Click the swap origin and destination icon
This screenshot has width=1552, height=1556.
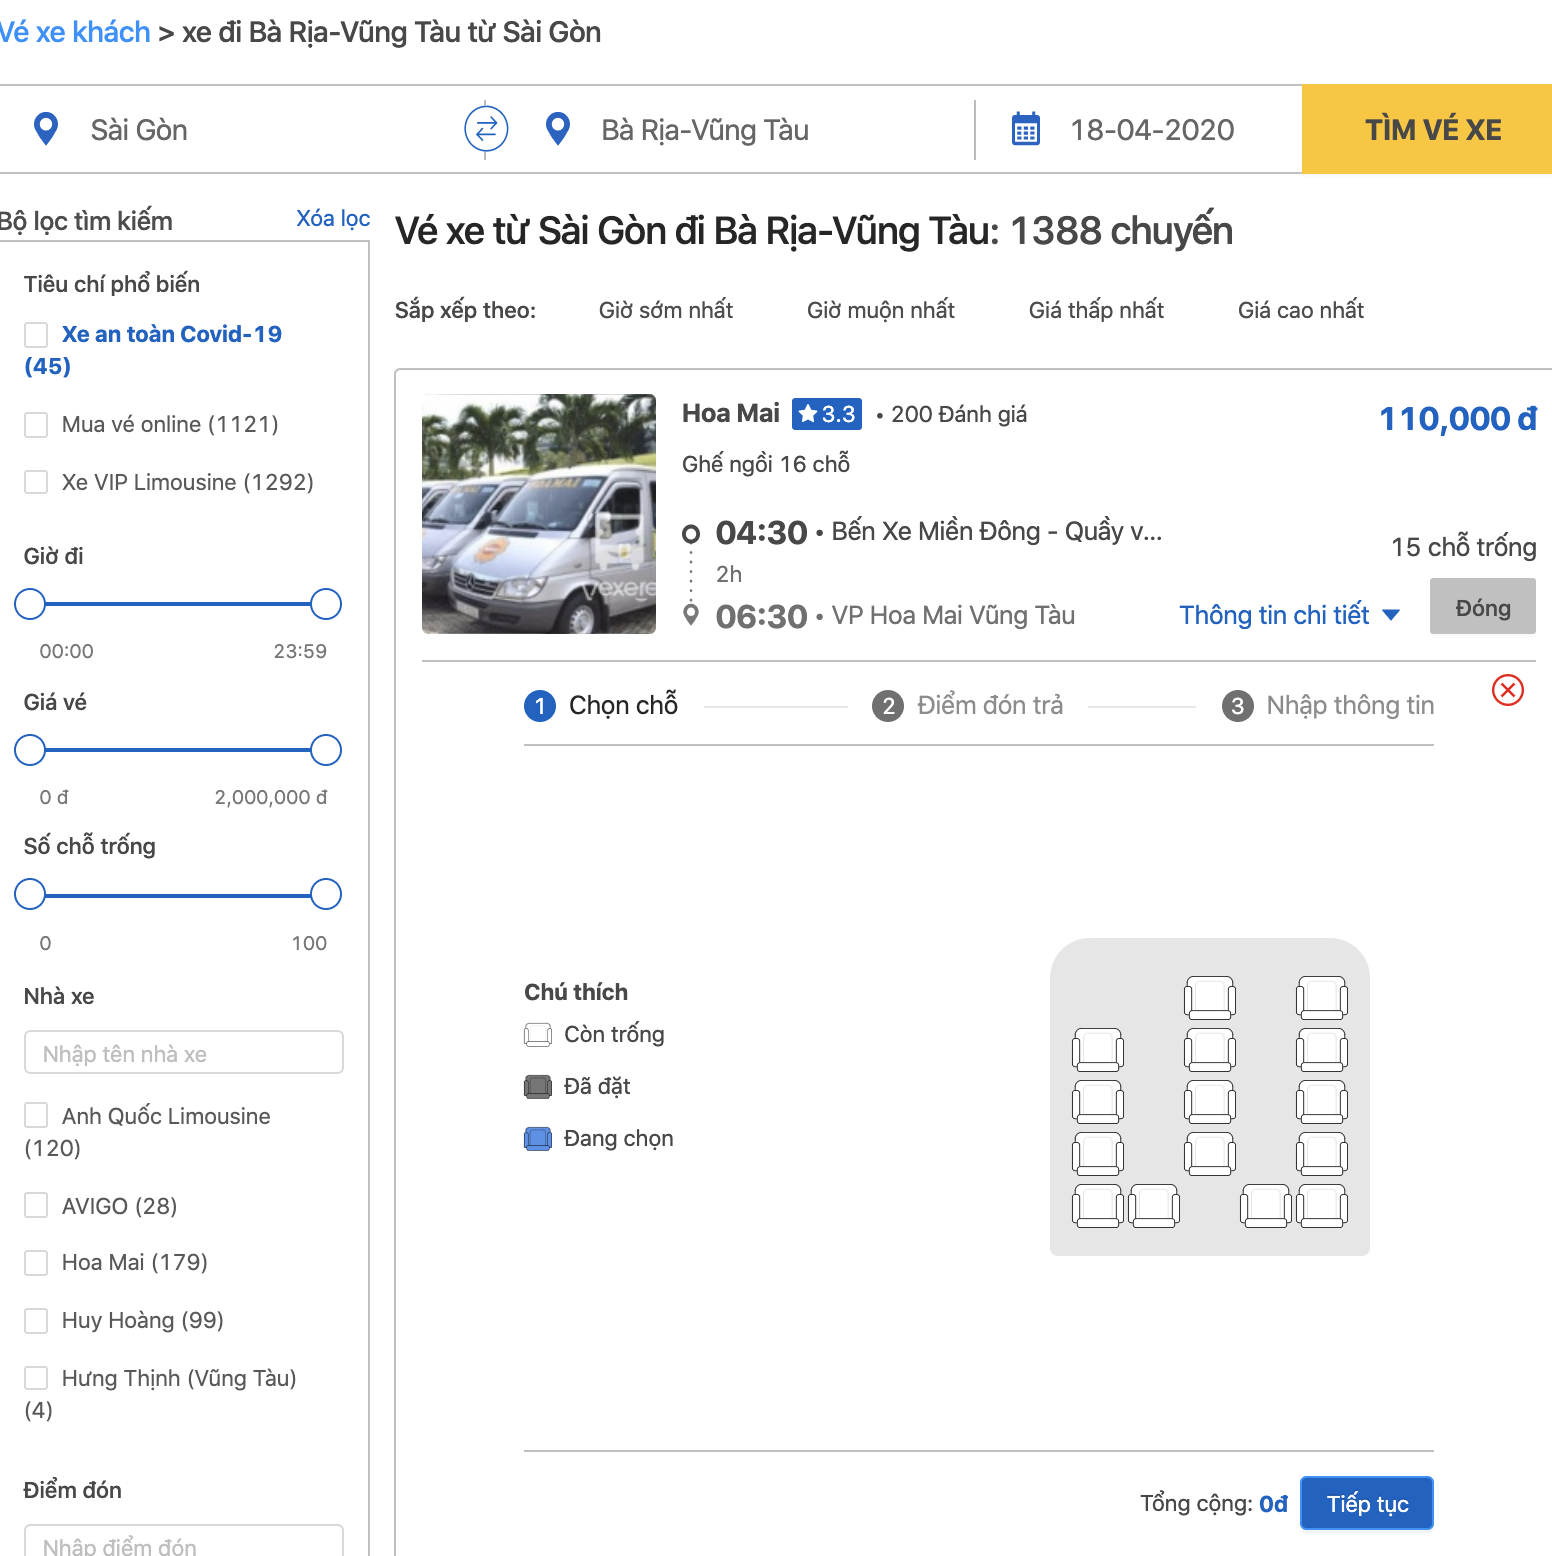point(486,129)
